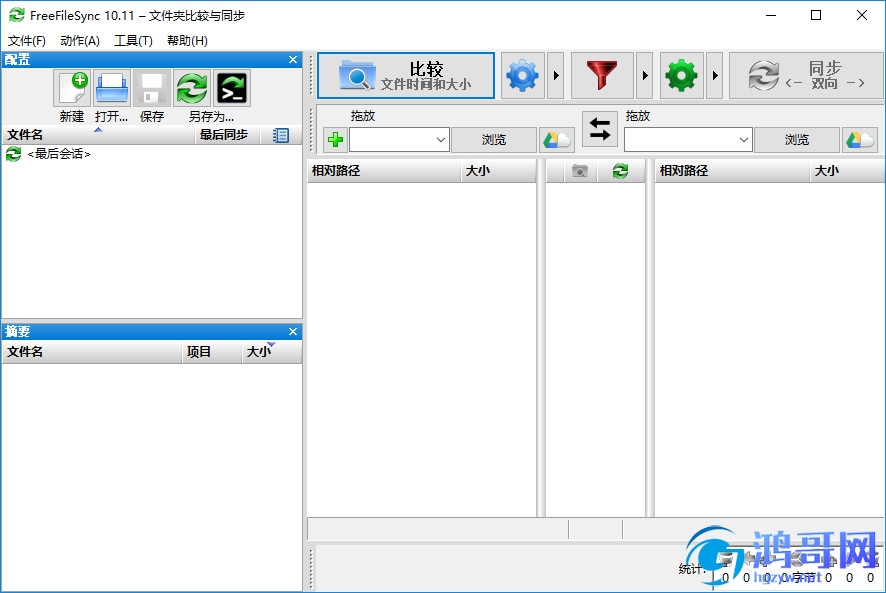Open synchronization settings via green gear icon
This screenshot has height=593, width=886.
(x=681, y=76)
